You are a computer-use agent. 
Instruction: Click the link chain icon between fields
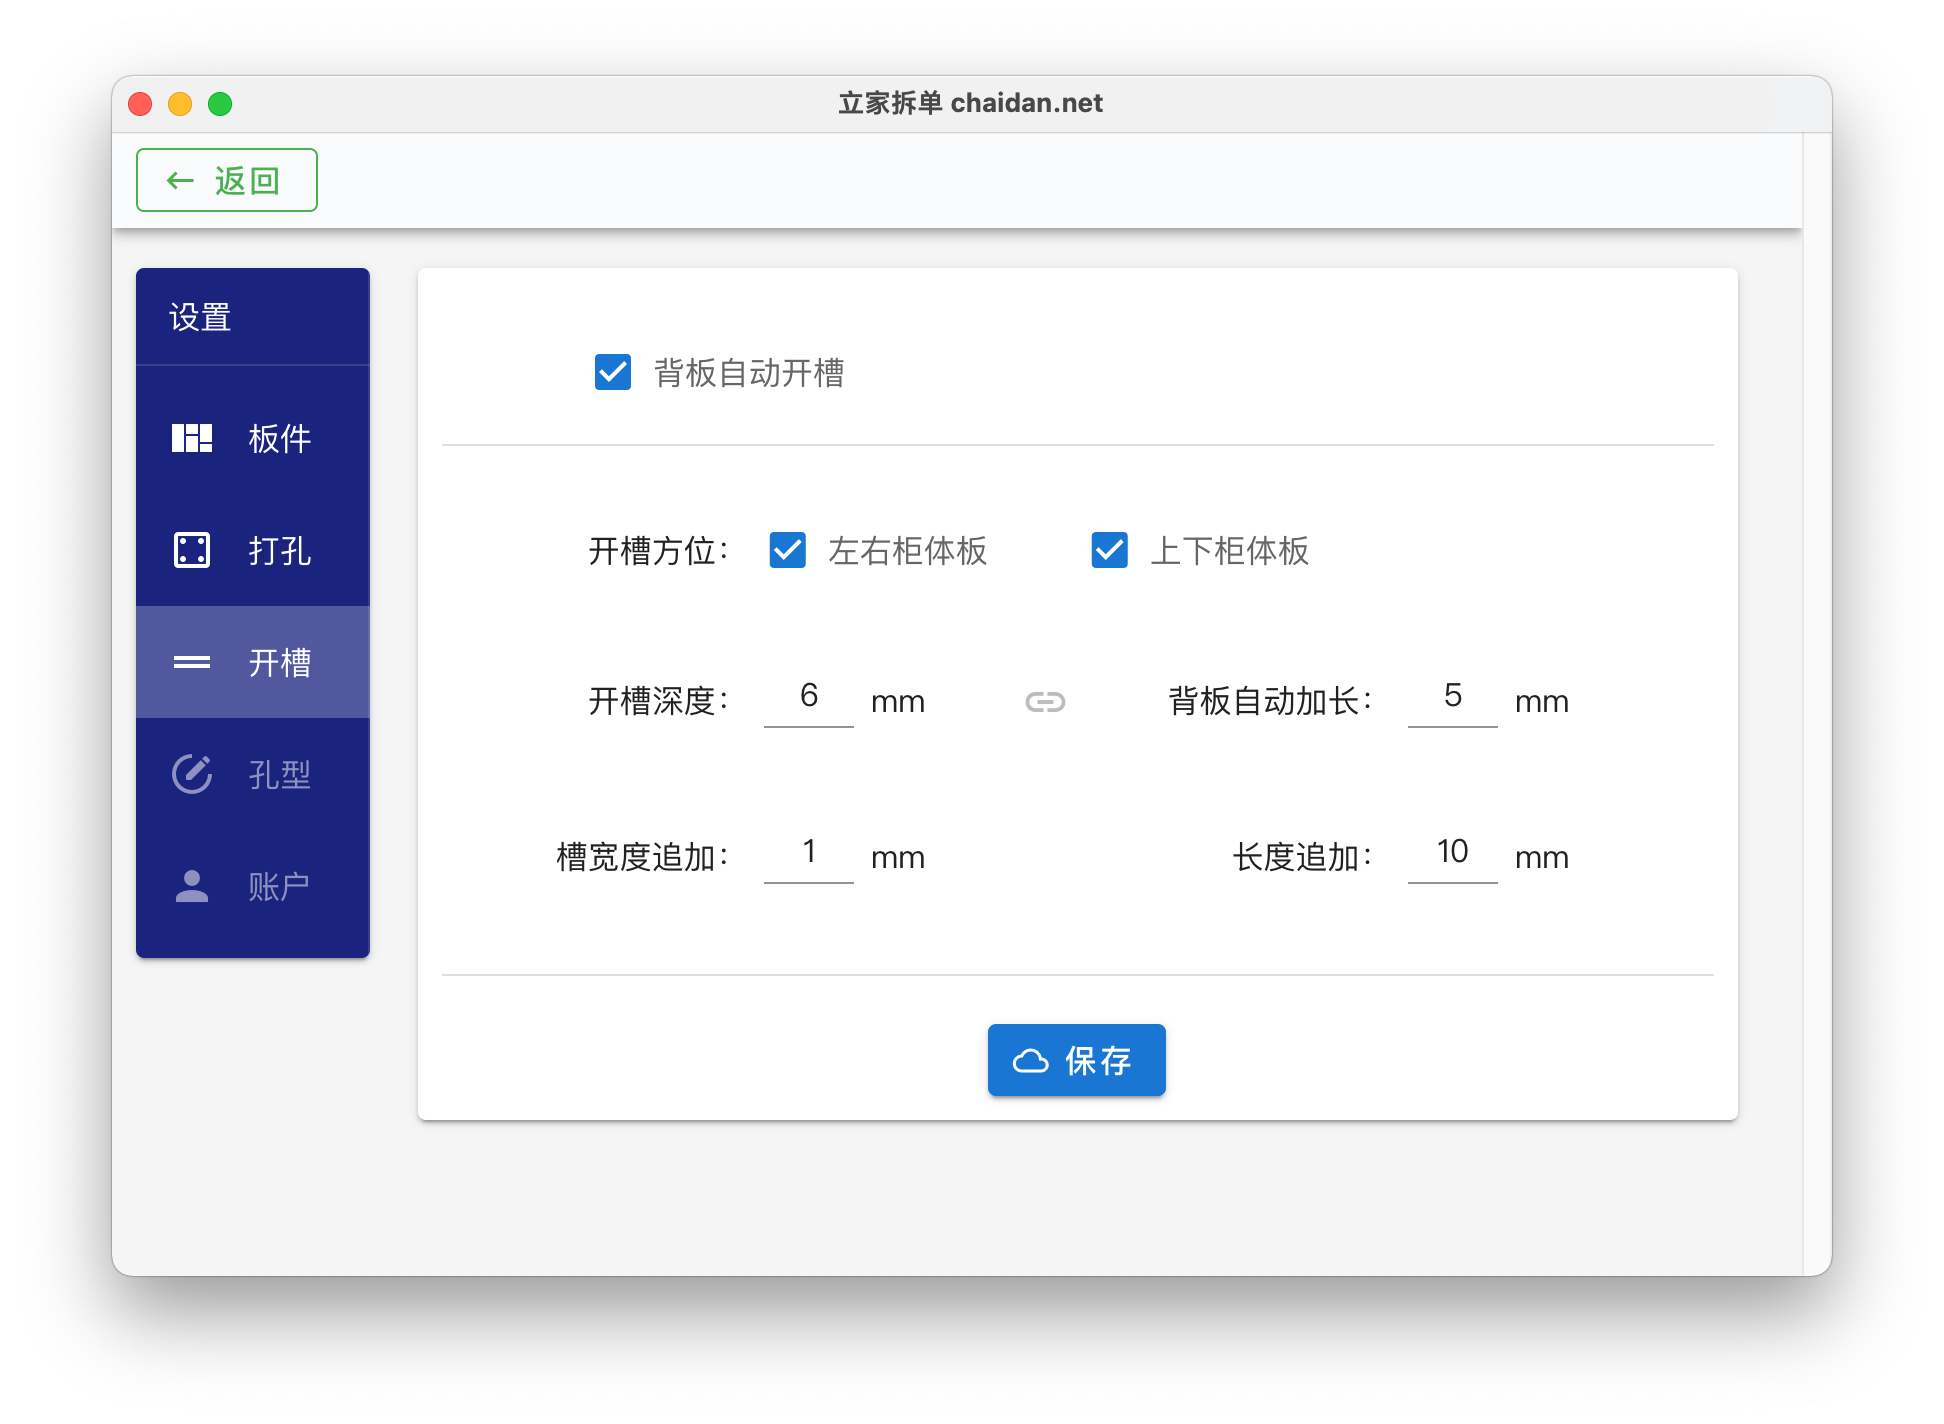pyautogui.click(x=1045, y=702)
